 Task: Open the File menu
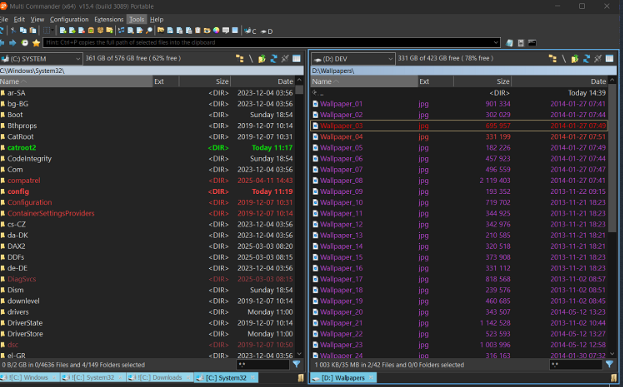tap(4, 19)
